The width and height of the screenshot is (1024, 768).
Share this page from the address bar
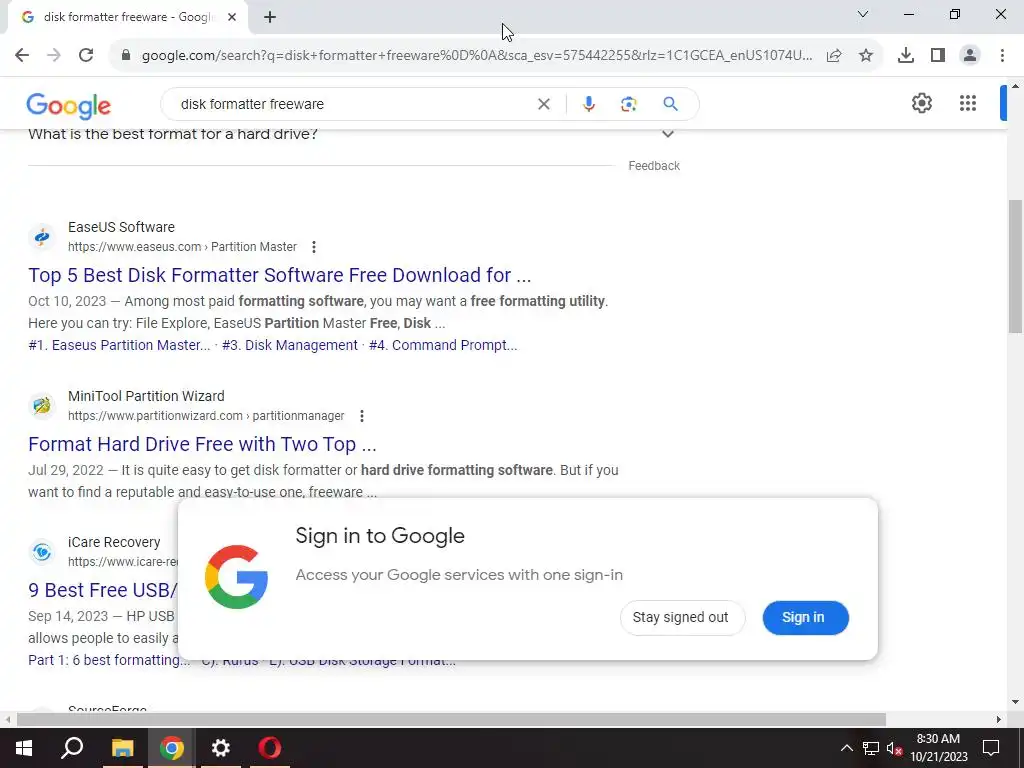(834, 56)
